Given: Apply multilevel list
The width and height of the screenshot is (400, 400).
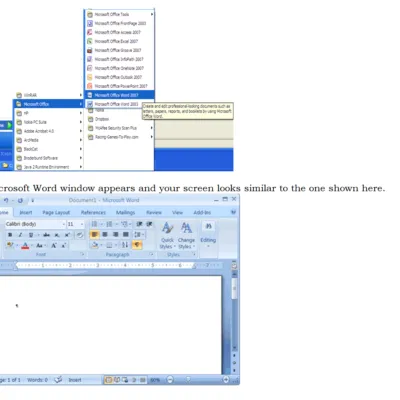Looking at the screenshot, I should point(124,224).
